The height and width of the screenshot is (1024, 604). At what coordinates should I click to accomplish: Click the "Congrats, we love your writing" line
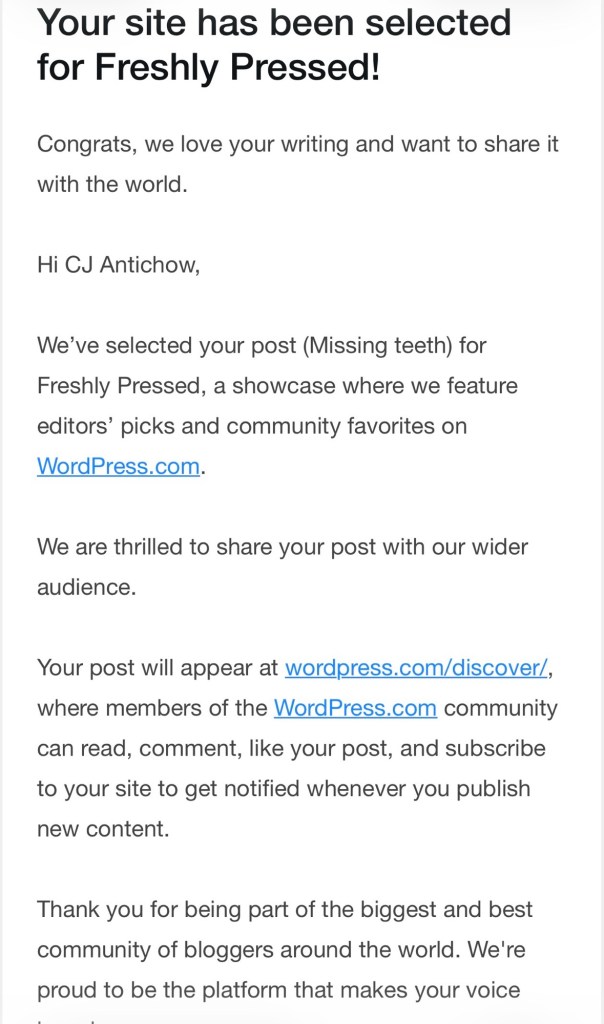click(297, 144)
